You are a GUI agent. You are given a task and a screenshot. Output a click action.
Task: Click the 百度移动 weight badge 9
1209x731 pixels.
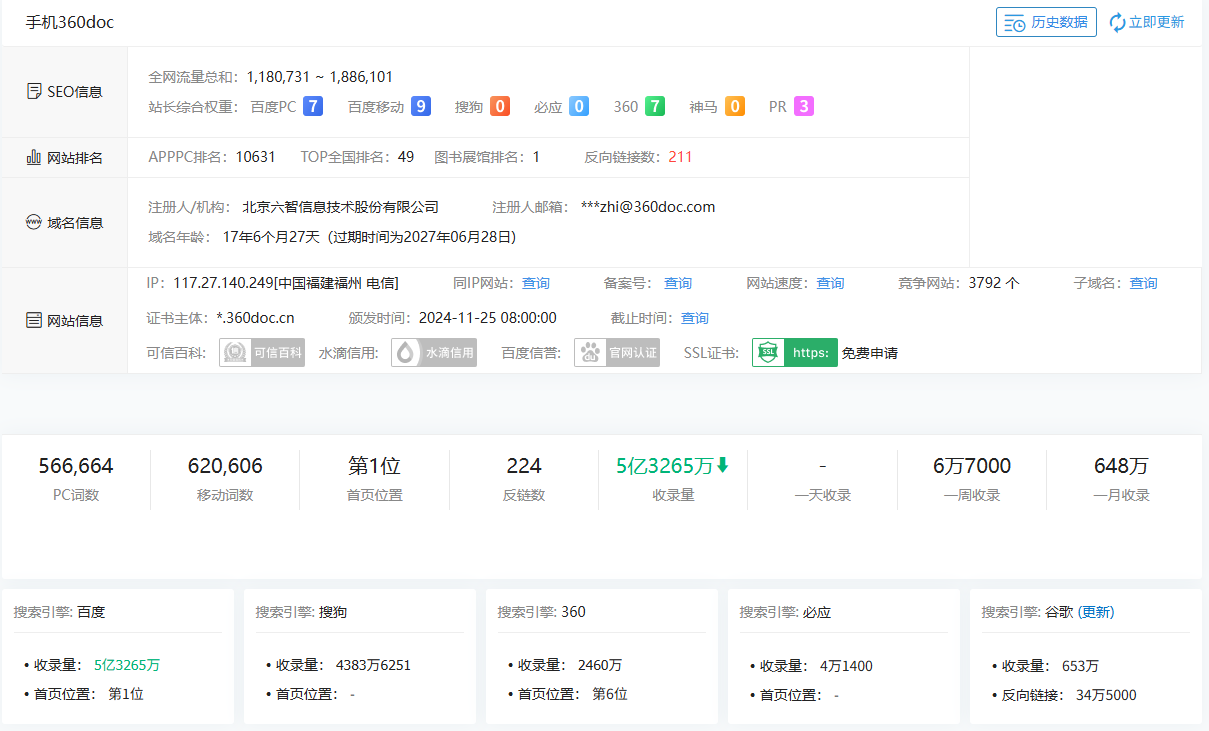pyautogui.click(x=421, y=106)
